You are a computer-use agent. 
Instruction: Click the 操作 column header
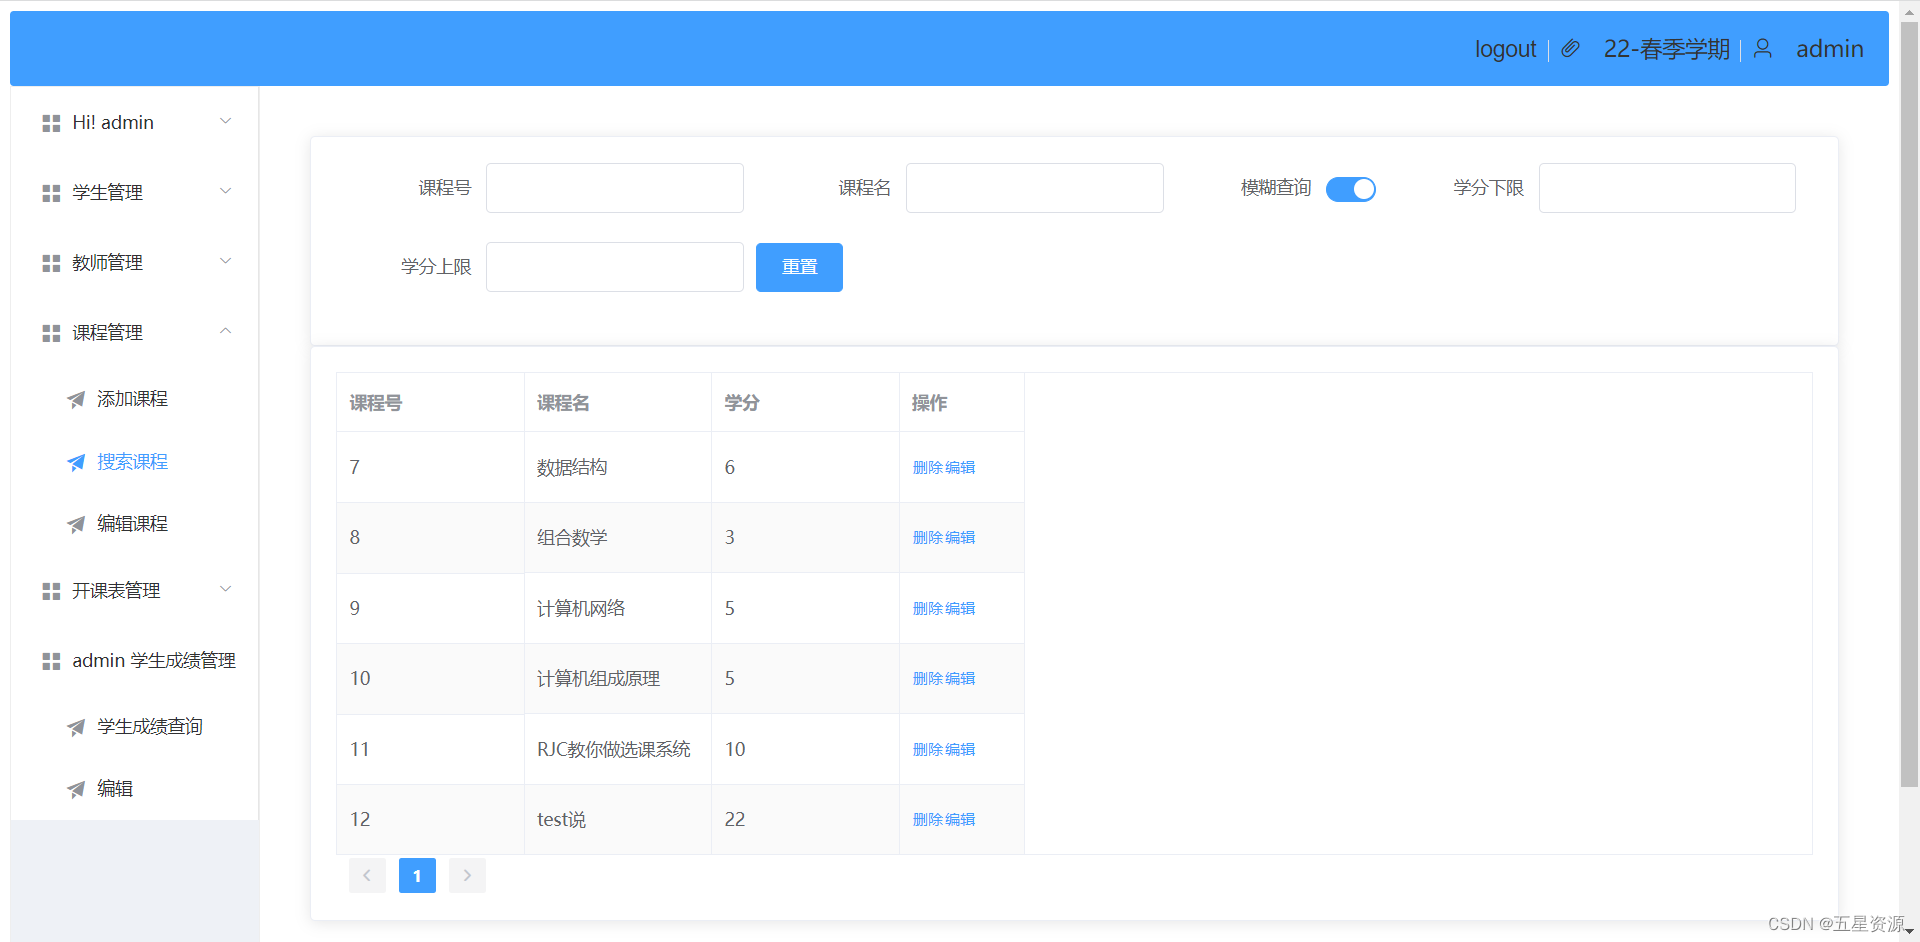point(962,402)
